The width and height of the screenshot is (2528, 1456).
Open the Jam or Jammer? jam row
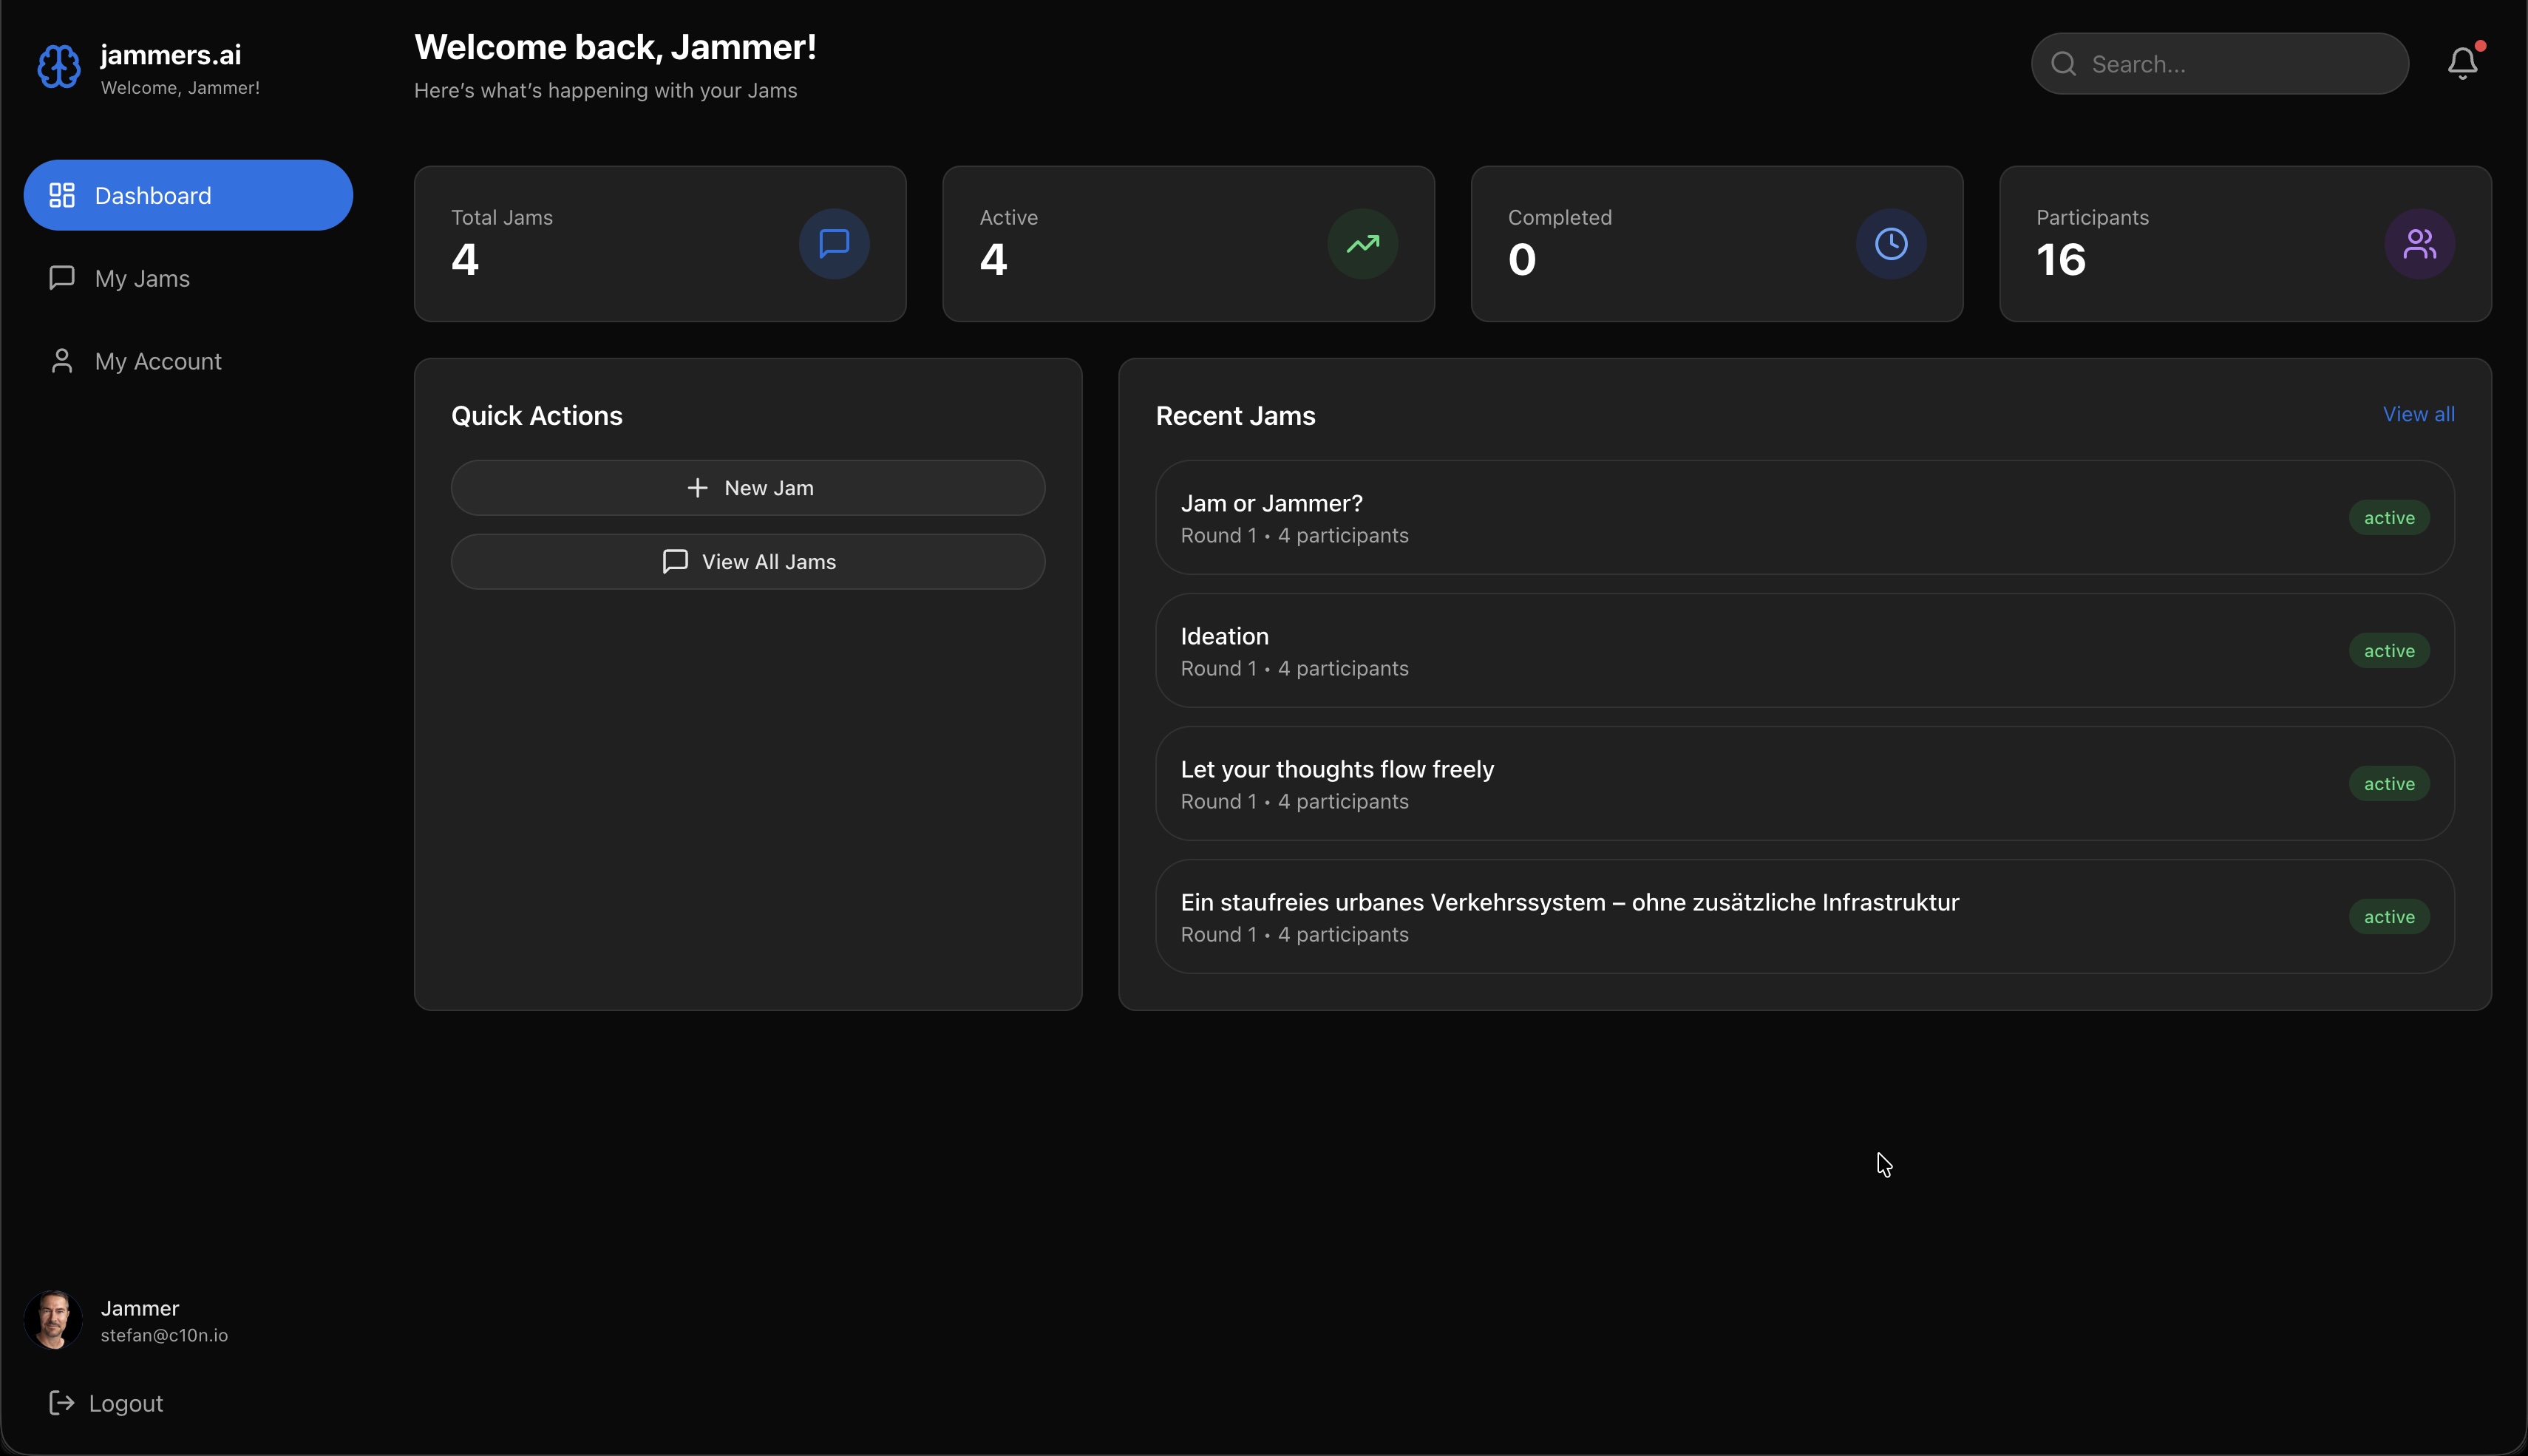click(1805, 517)
